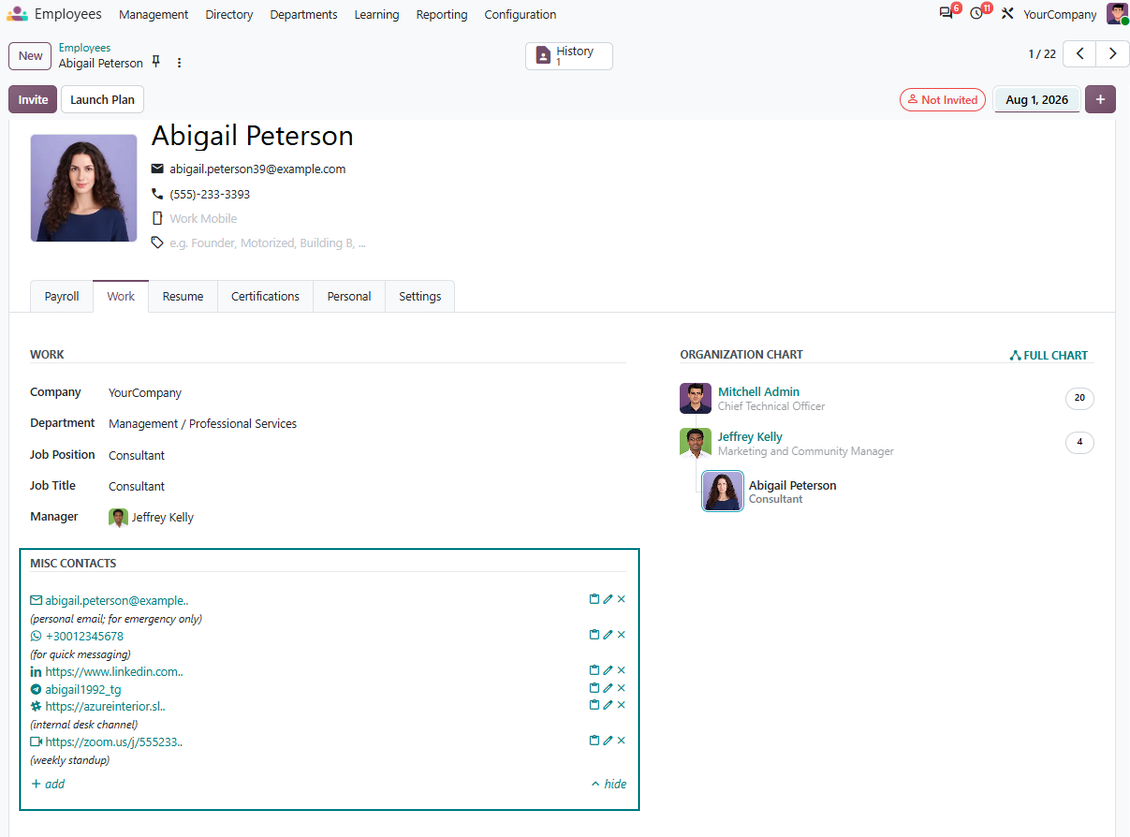Open the Department field dropdown
This screenshot has height=837, width=1130.
[203, 424]
